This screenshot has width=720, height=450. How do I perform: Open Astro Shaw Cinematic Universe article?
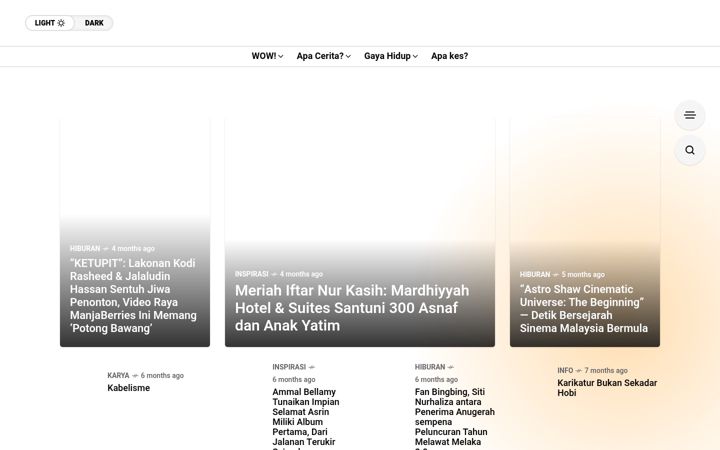click(x=584, y=309)
